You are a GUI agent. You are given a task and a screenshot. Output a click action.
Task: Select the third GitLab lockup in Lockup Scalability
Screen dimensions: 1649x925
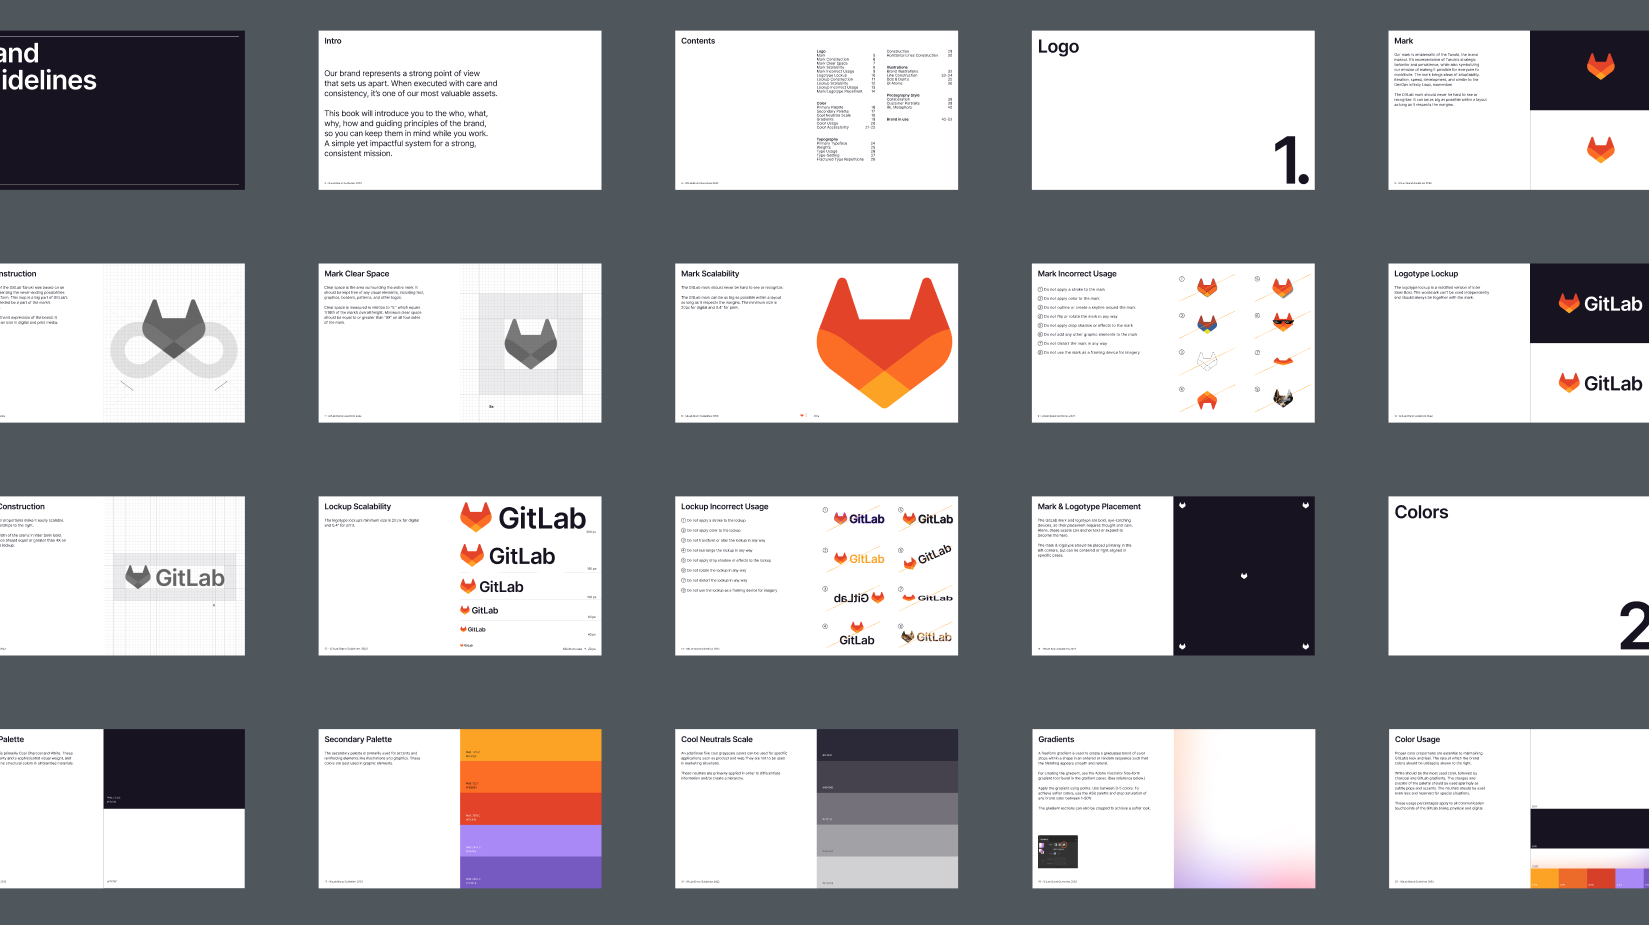click(491, 587)
